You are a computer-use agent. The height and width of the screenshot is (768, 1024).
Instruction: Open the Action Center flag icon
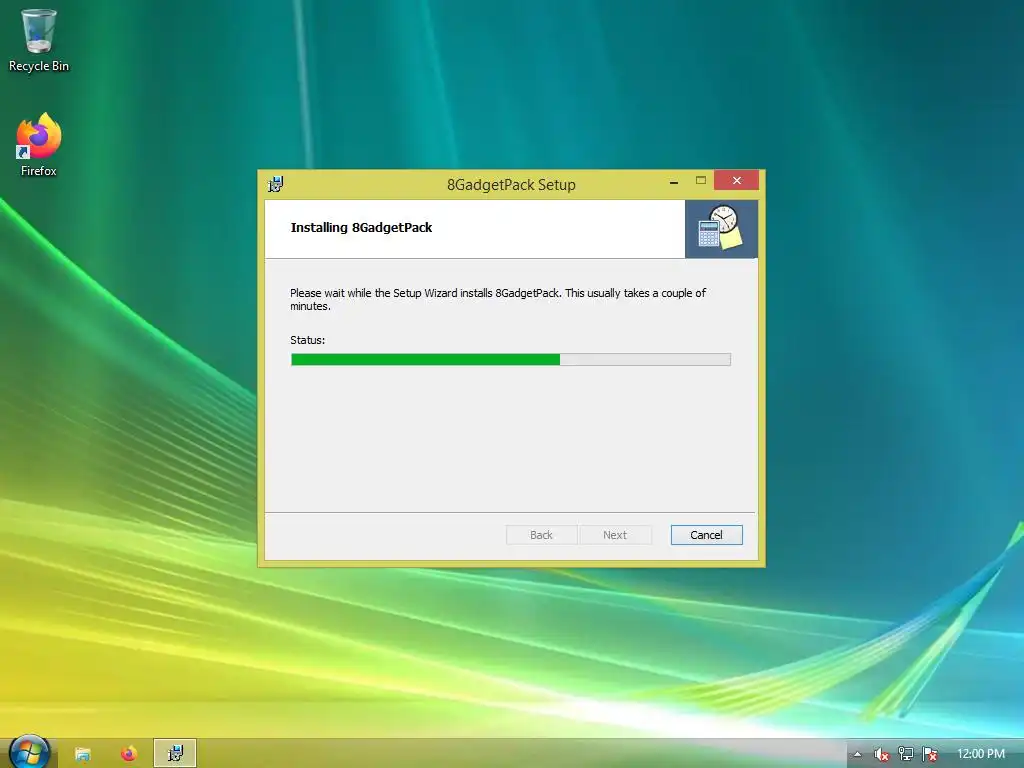click(930, 754)
